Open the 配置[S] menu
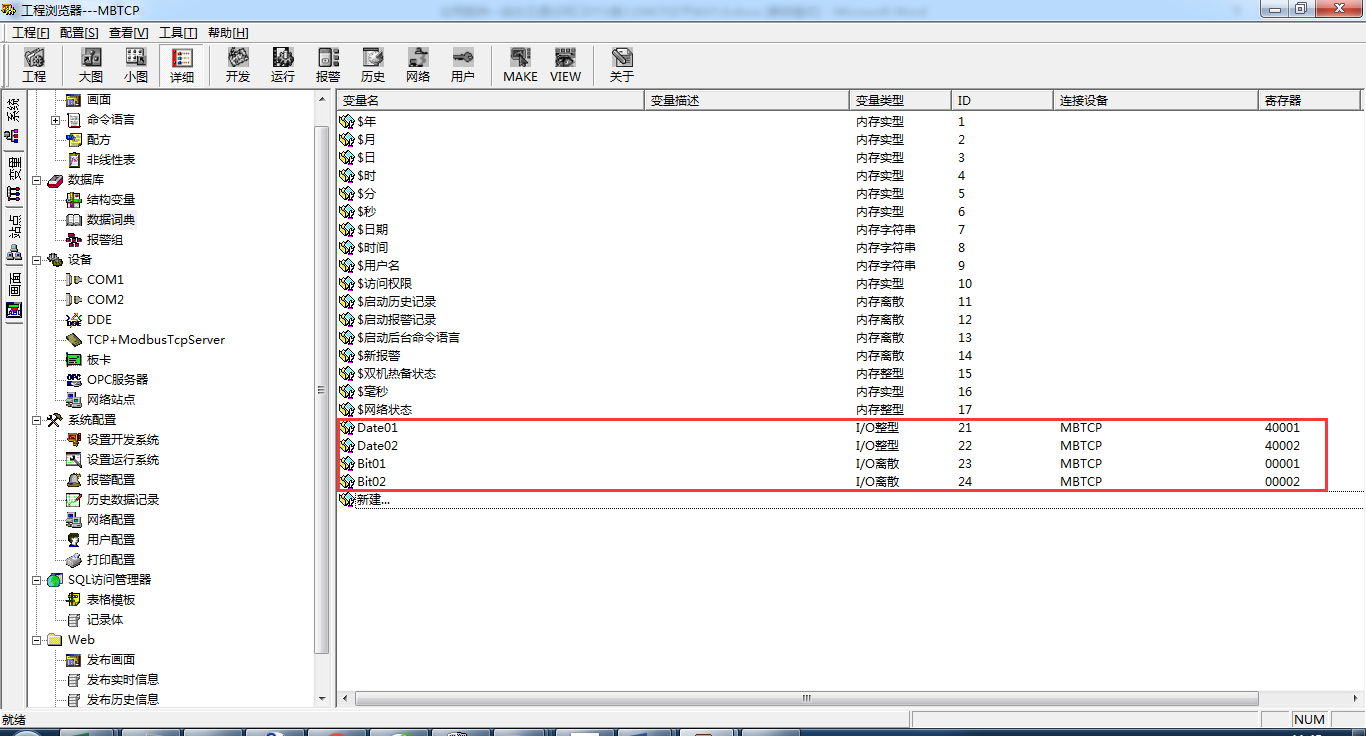This screenshot has height=736, width=1366. pyautogui.click(x=79, y=33)
